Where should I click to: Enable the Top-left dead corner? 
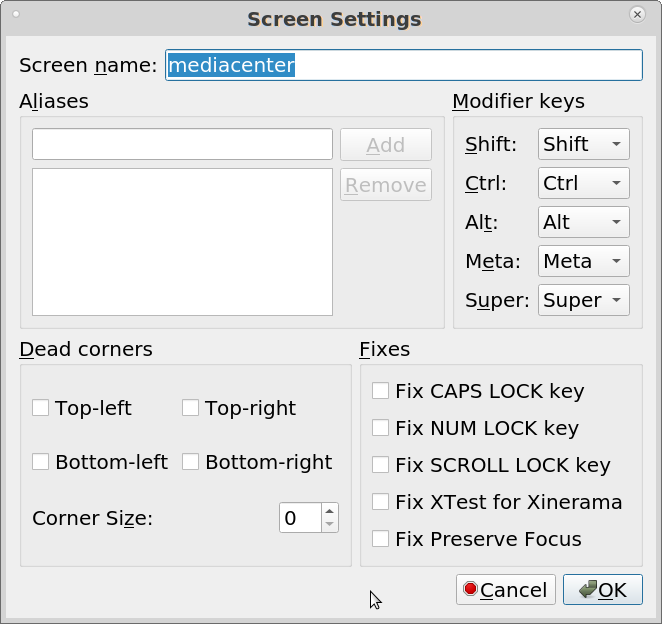(41, 408)
